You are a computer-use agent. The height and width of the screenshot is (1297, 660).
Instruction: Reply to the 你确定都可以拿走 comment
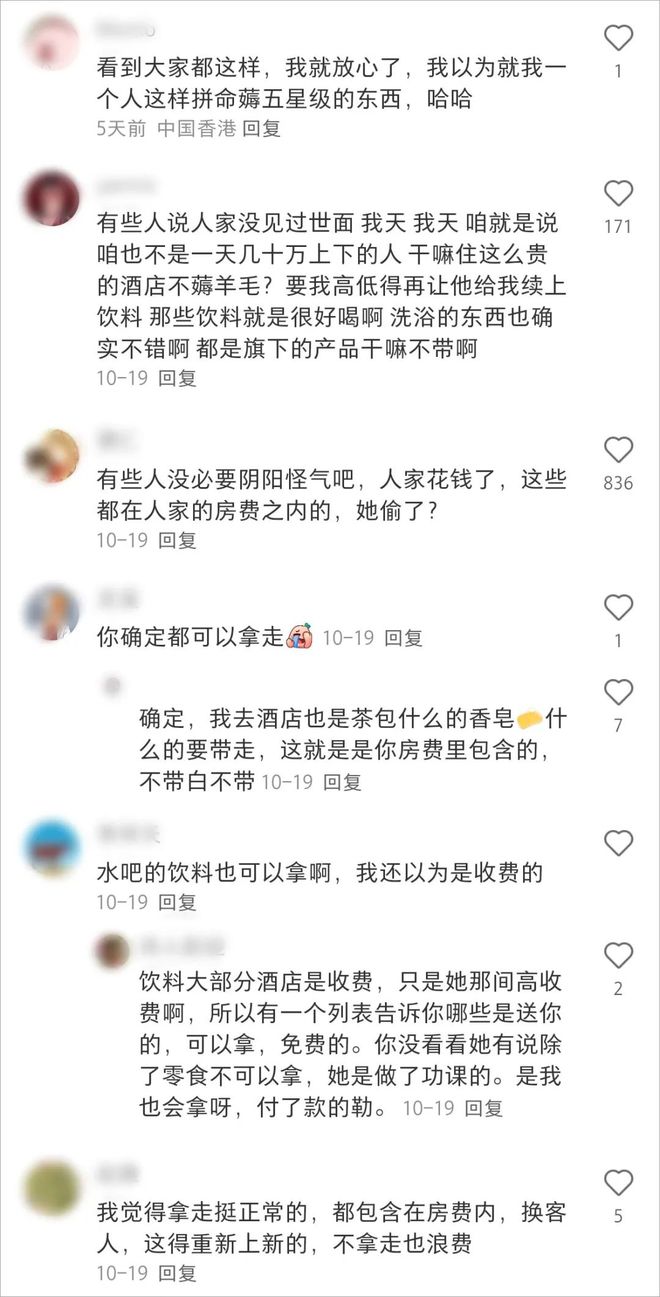(404, 637)
